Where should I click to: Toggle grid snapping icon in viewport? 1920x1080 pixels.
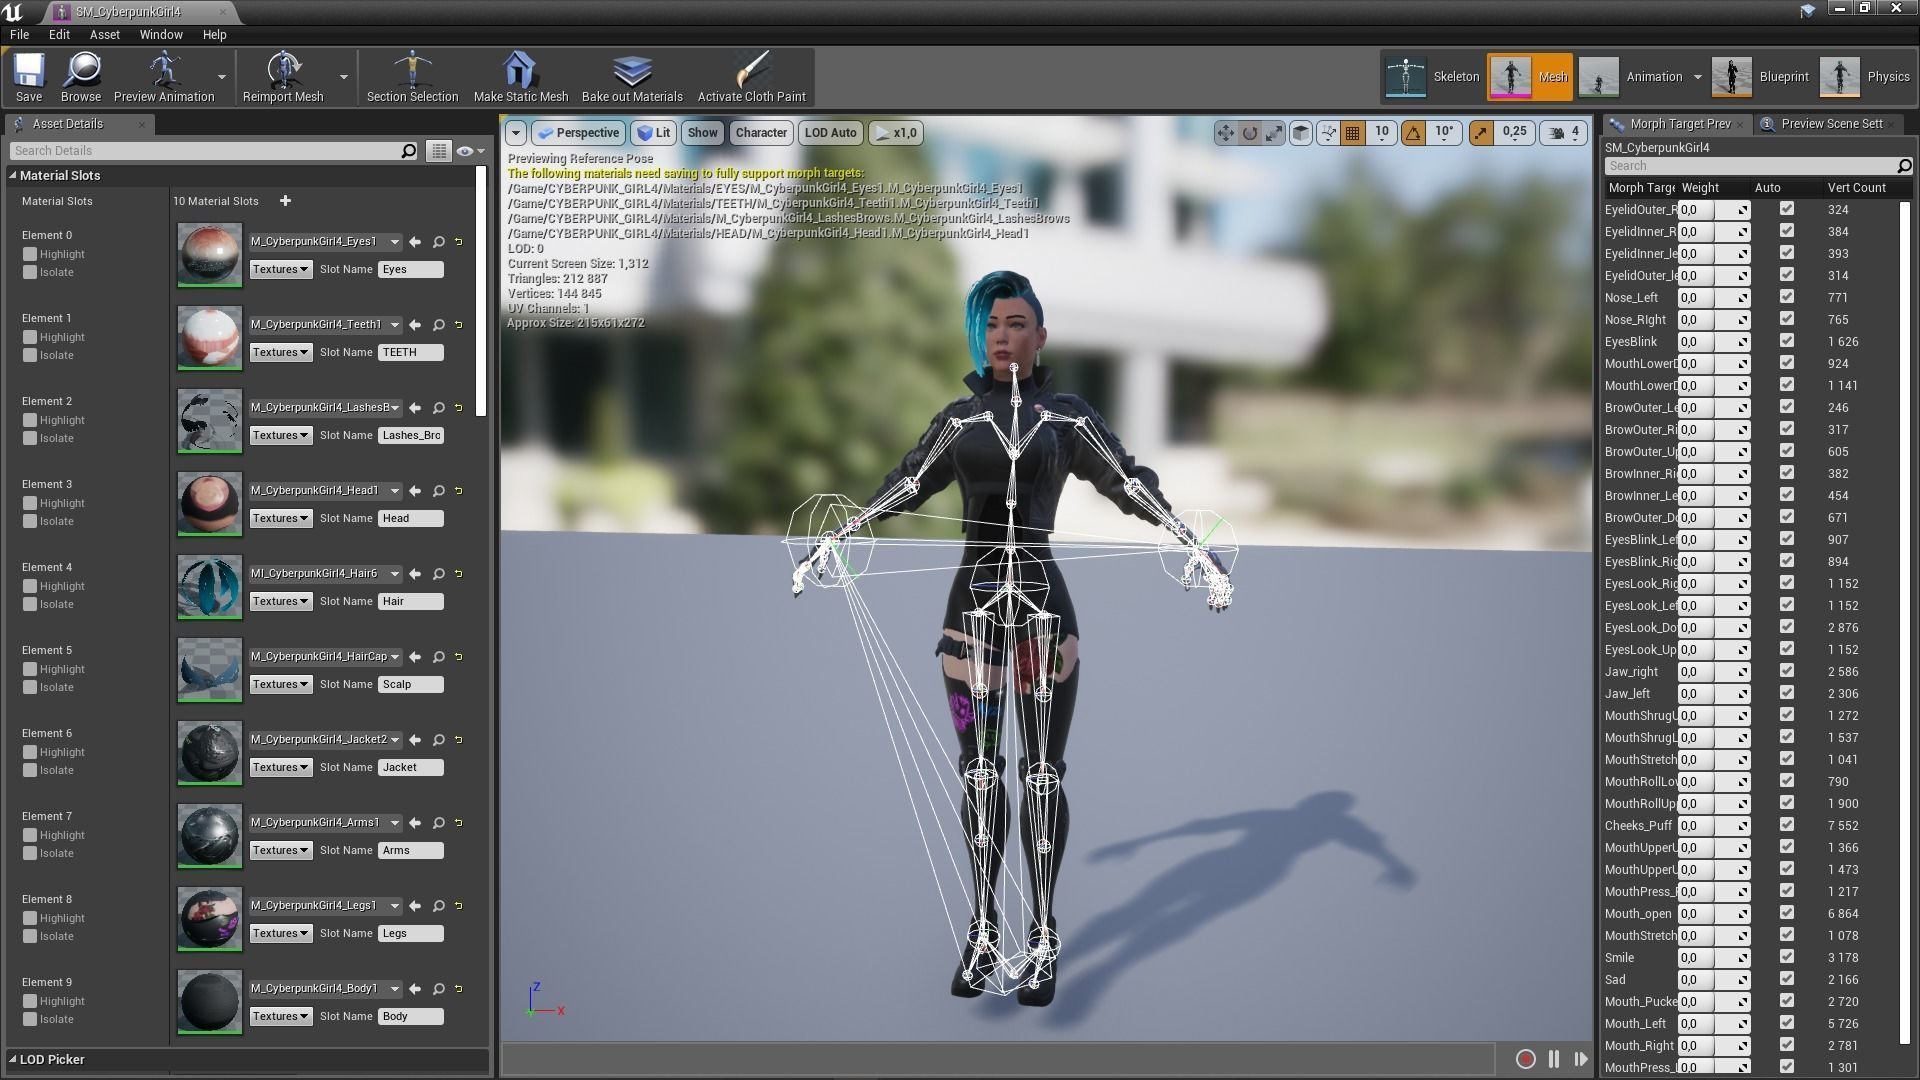[1353, 133]
